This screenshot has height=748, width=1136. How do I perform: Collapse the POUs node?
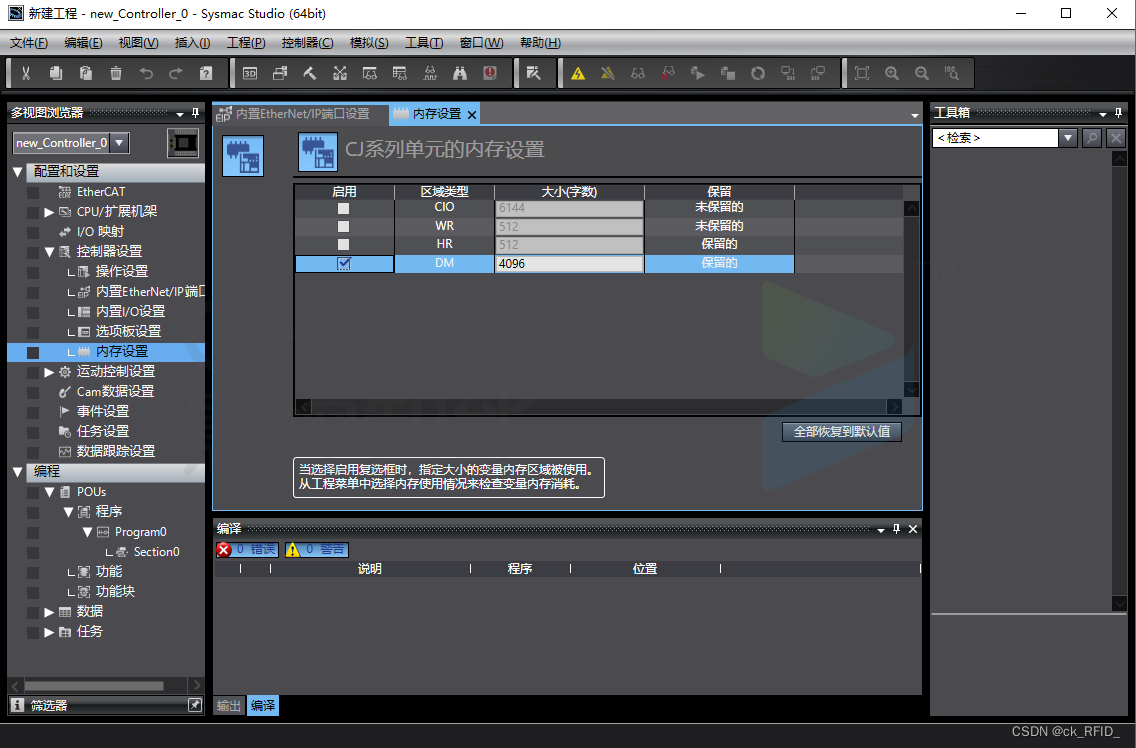pos(49,492)
